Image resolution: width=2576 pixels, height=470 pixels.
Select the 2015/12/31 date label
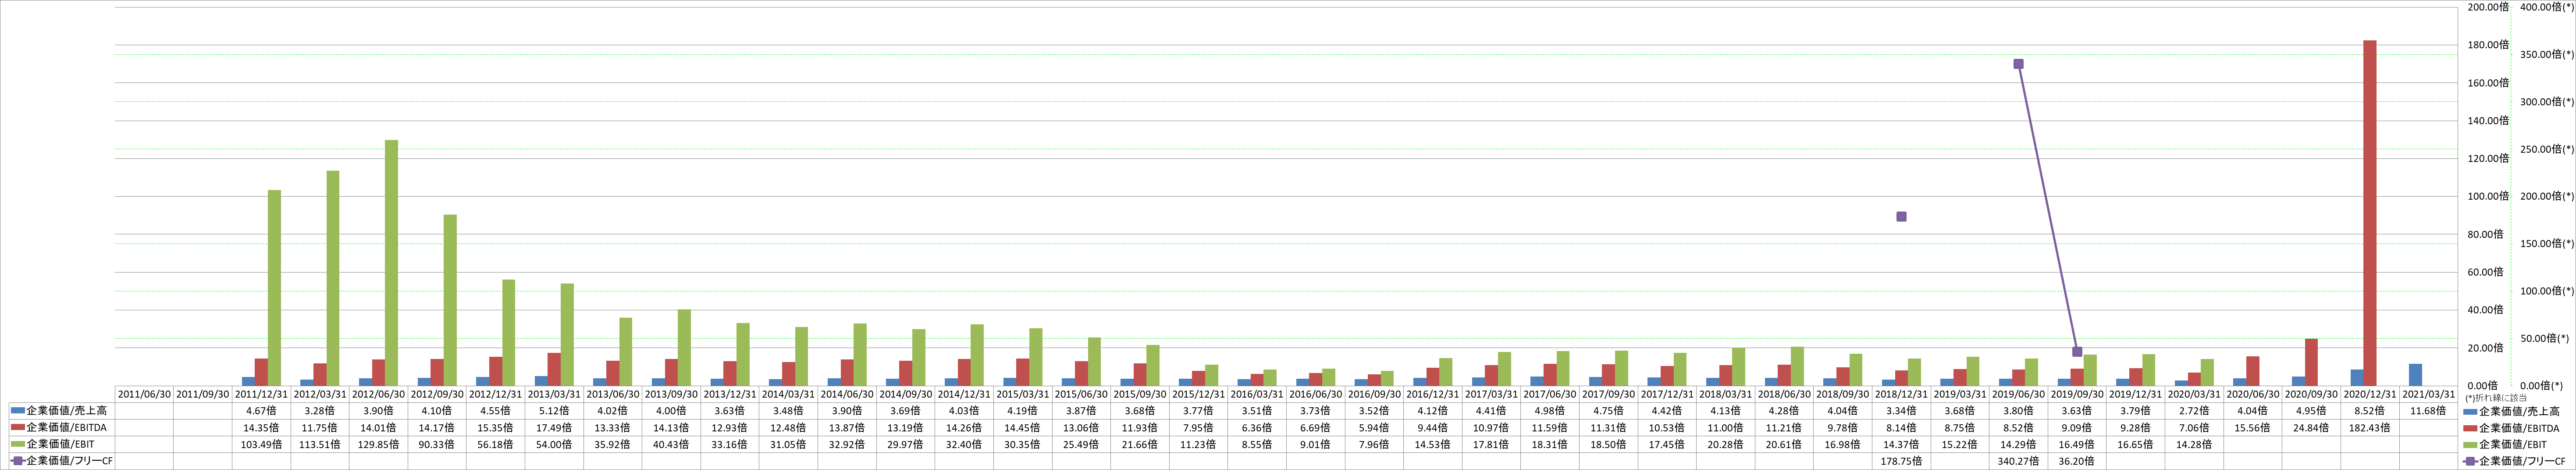click(x=1199, y=394)
